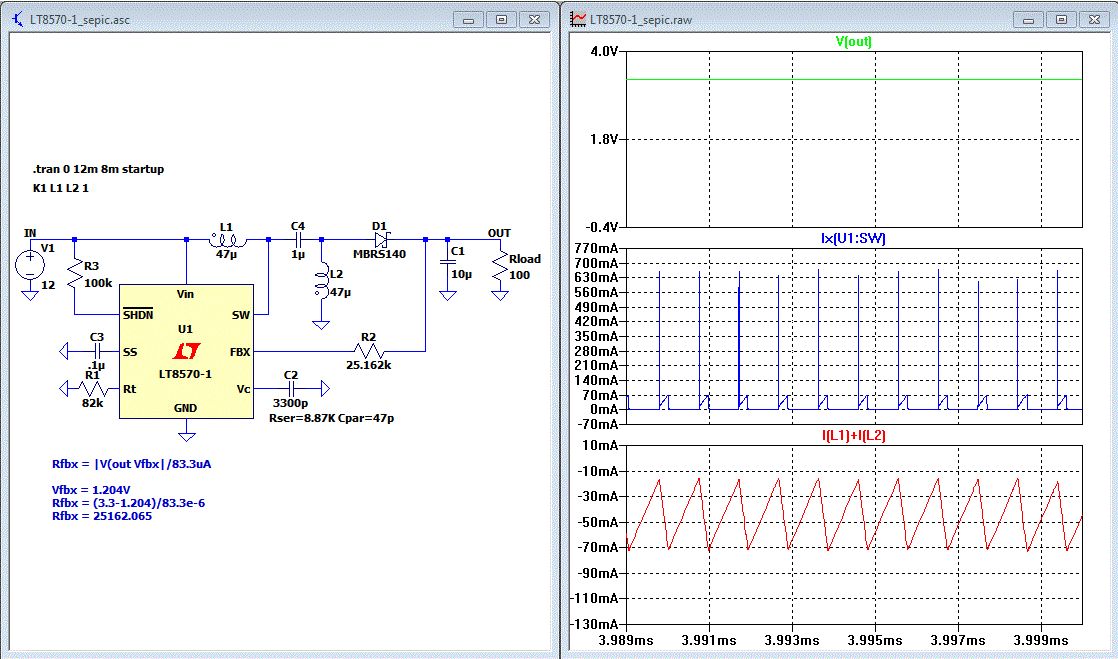Click the 3.989ms time axis label
This screenshot has width=1118, height=659.
coord(627,639)
